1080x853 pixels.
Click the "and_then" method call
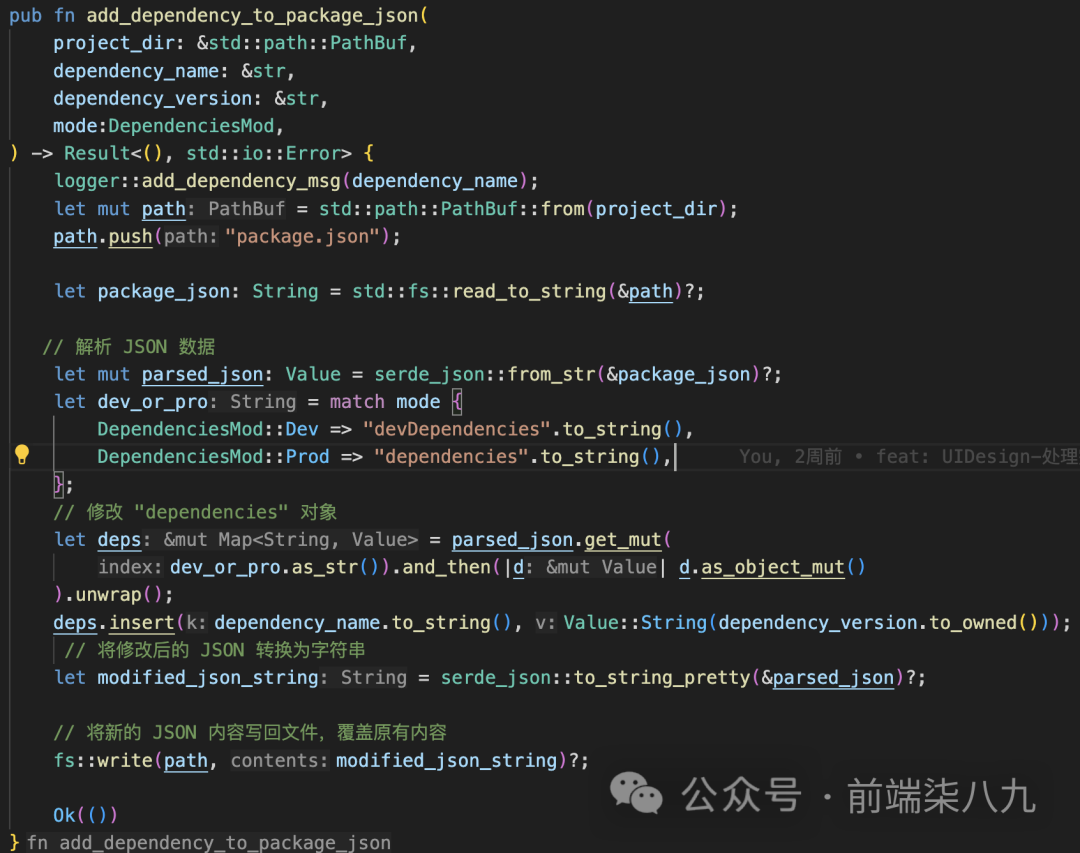click(446, 567)
